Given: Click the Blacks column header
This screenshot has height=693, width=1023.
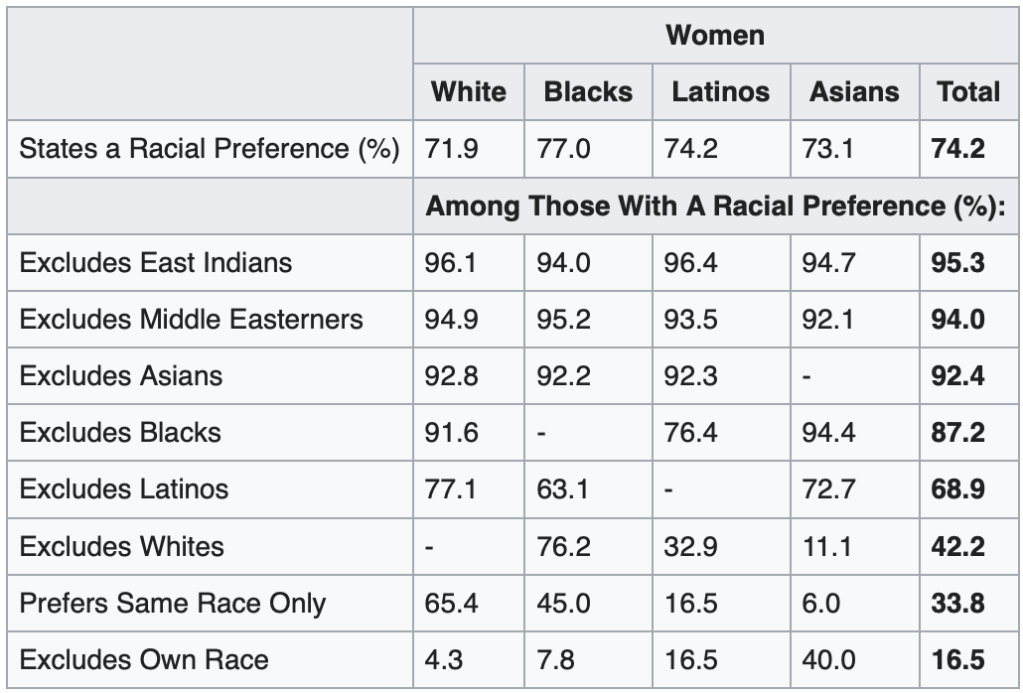Looking at the screenshot, I should (x=588, y=93).
